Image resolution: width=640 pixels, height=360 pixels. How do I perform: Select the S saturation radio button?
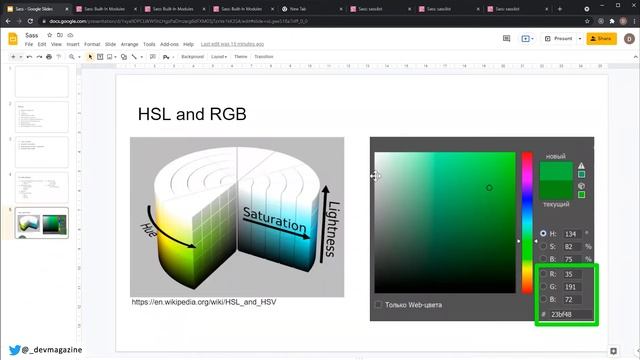[x=543, y=246]
